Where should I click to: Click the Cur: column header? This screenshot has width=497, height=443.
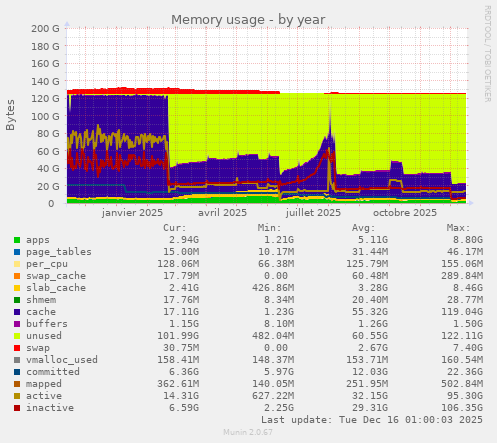tap(175, 228)
